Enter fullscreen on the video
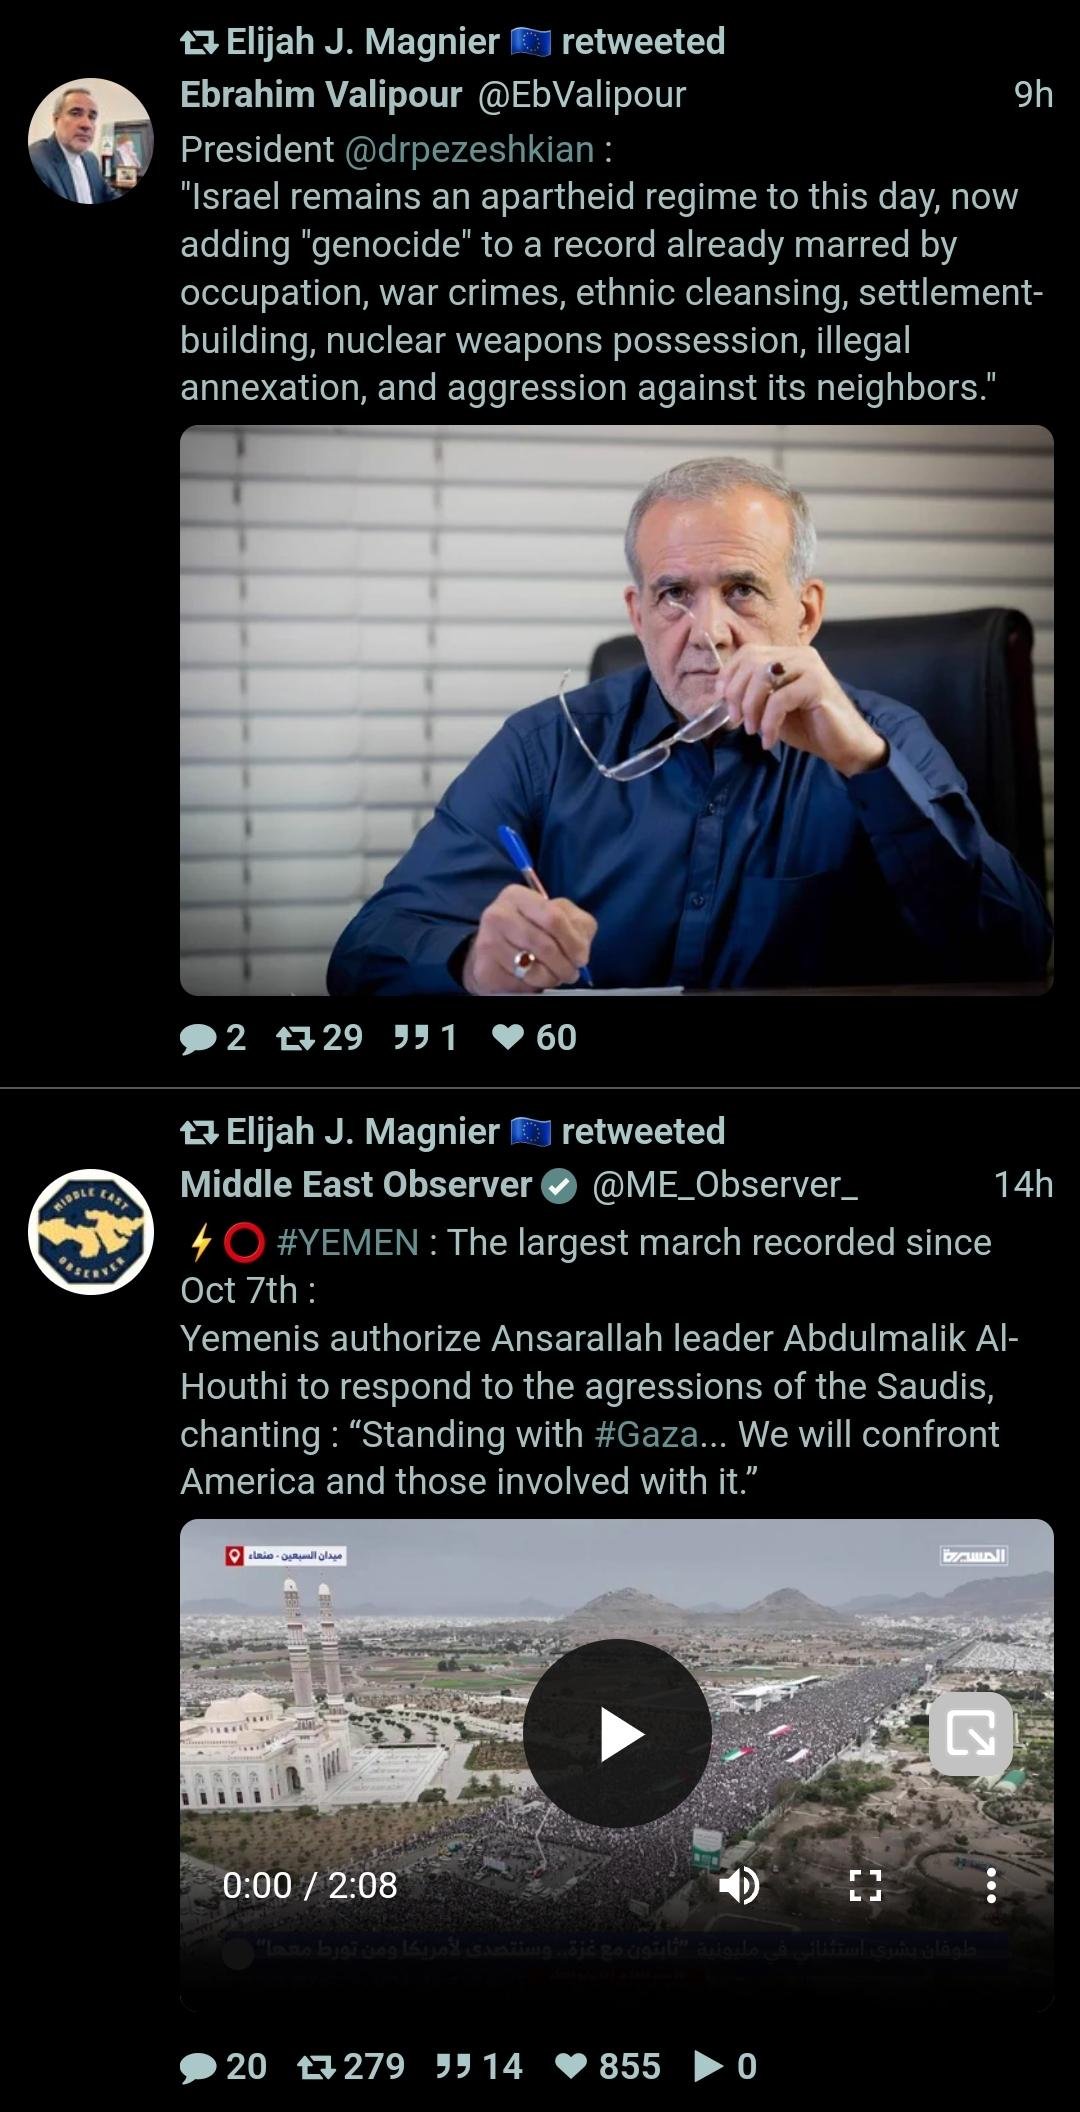 pos(865,1886)
